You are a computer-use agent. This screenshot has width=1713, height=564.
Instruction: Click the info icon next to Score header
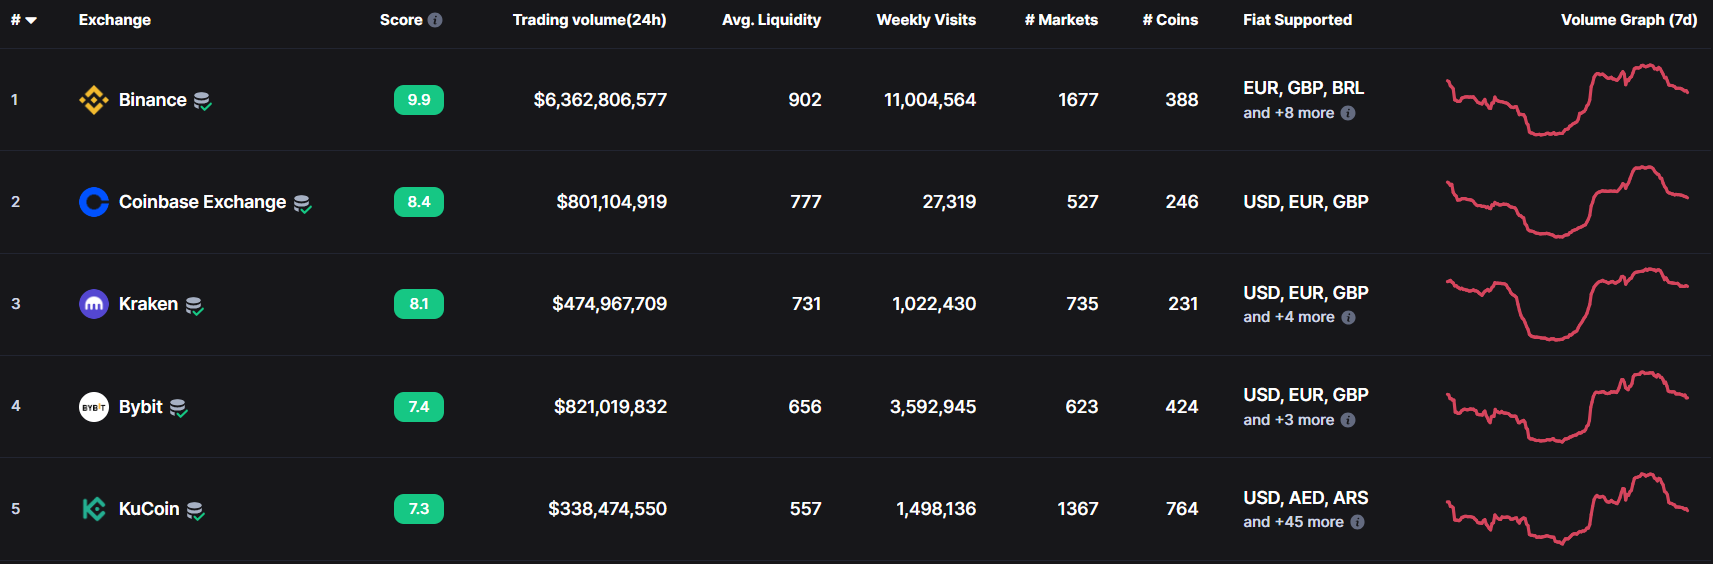click(435, 20)
